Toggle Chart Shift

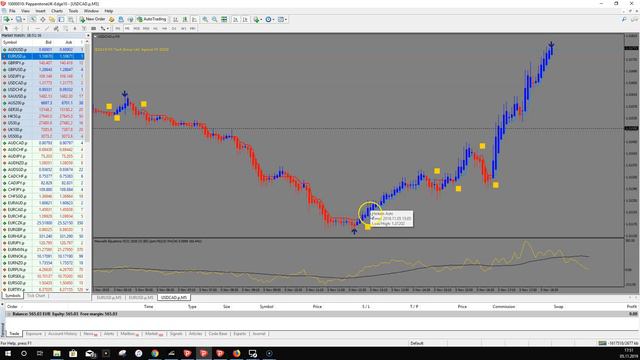[x=245, y=19]
